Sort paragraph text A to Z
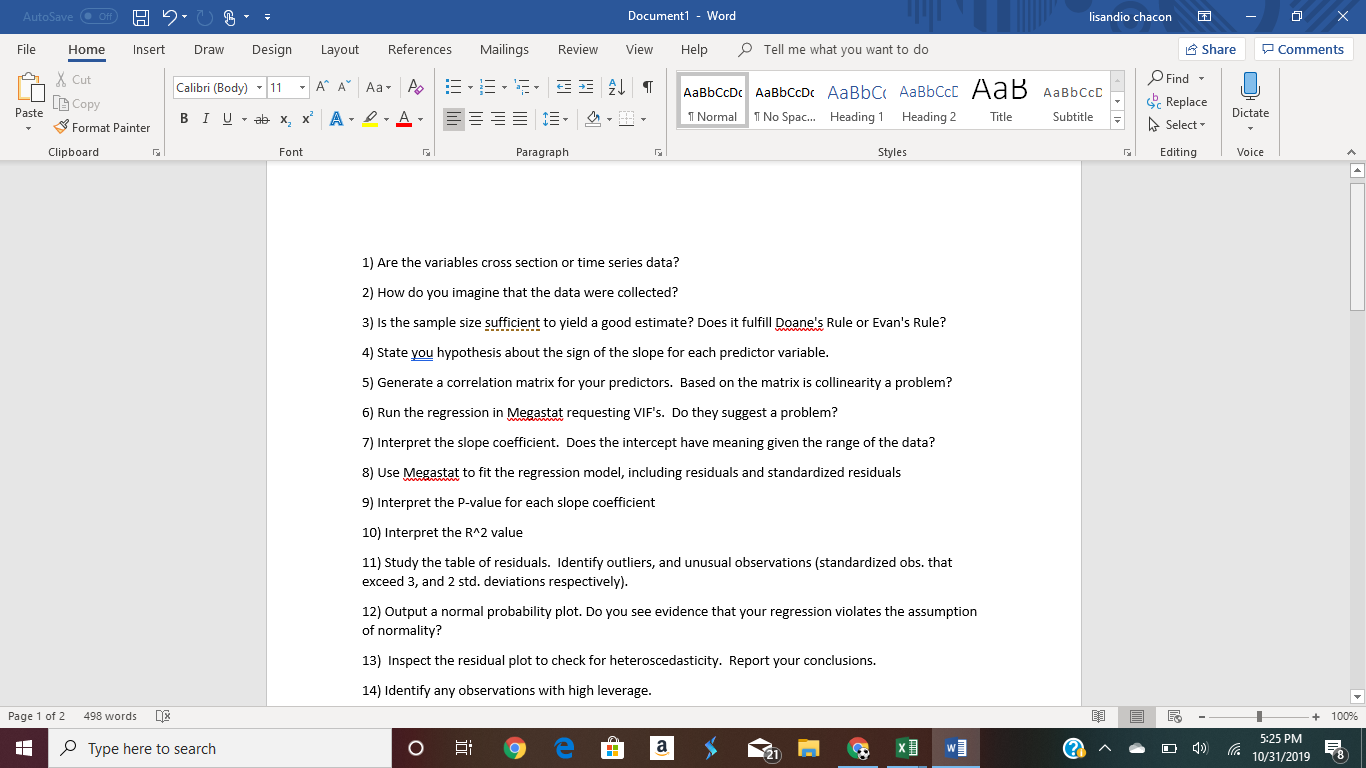Screen dimensions: 1366x768 [x=618, y=88]
